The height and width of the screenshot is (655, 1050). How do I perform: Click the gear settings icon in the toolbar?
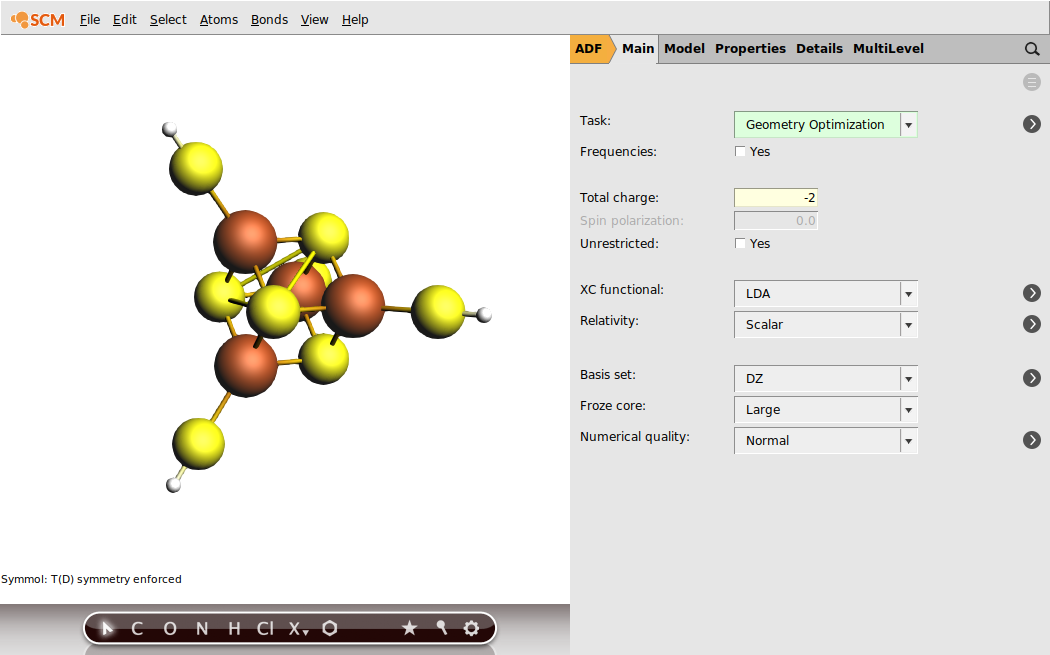(471, 628)
